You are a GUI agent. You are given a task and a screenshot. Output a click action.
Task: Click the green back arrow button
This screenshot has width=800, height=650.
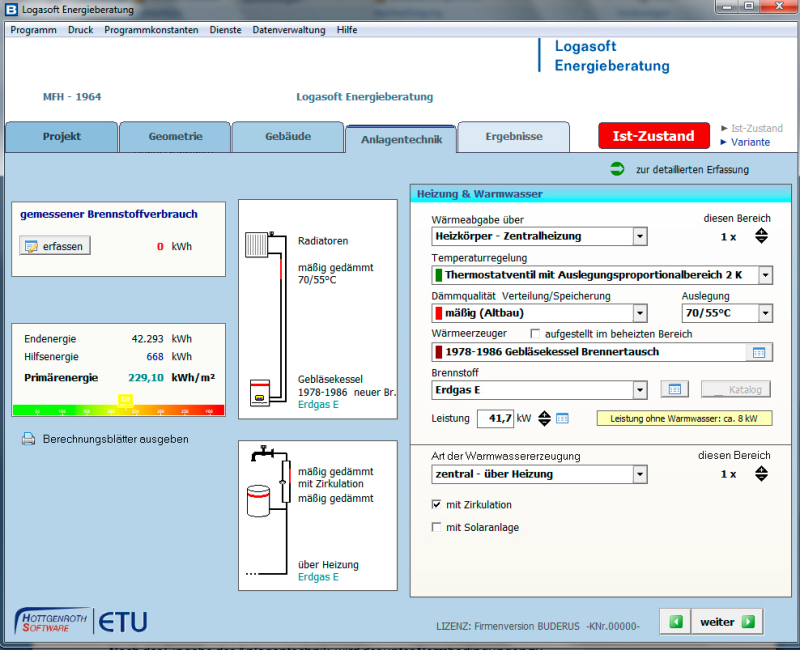tap(676, 621)
